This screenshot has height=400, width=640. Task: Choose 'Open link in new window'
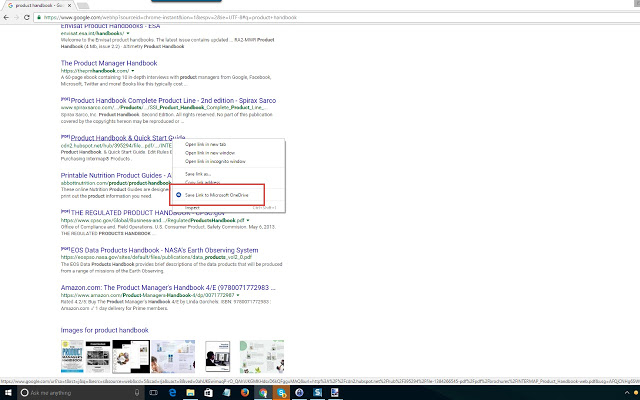click(x=210, y=153)
